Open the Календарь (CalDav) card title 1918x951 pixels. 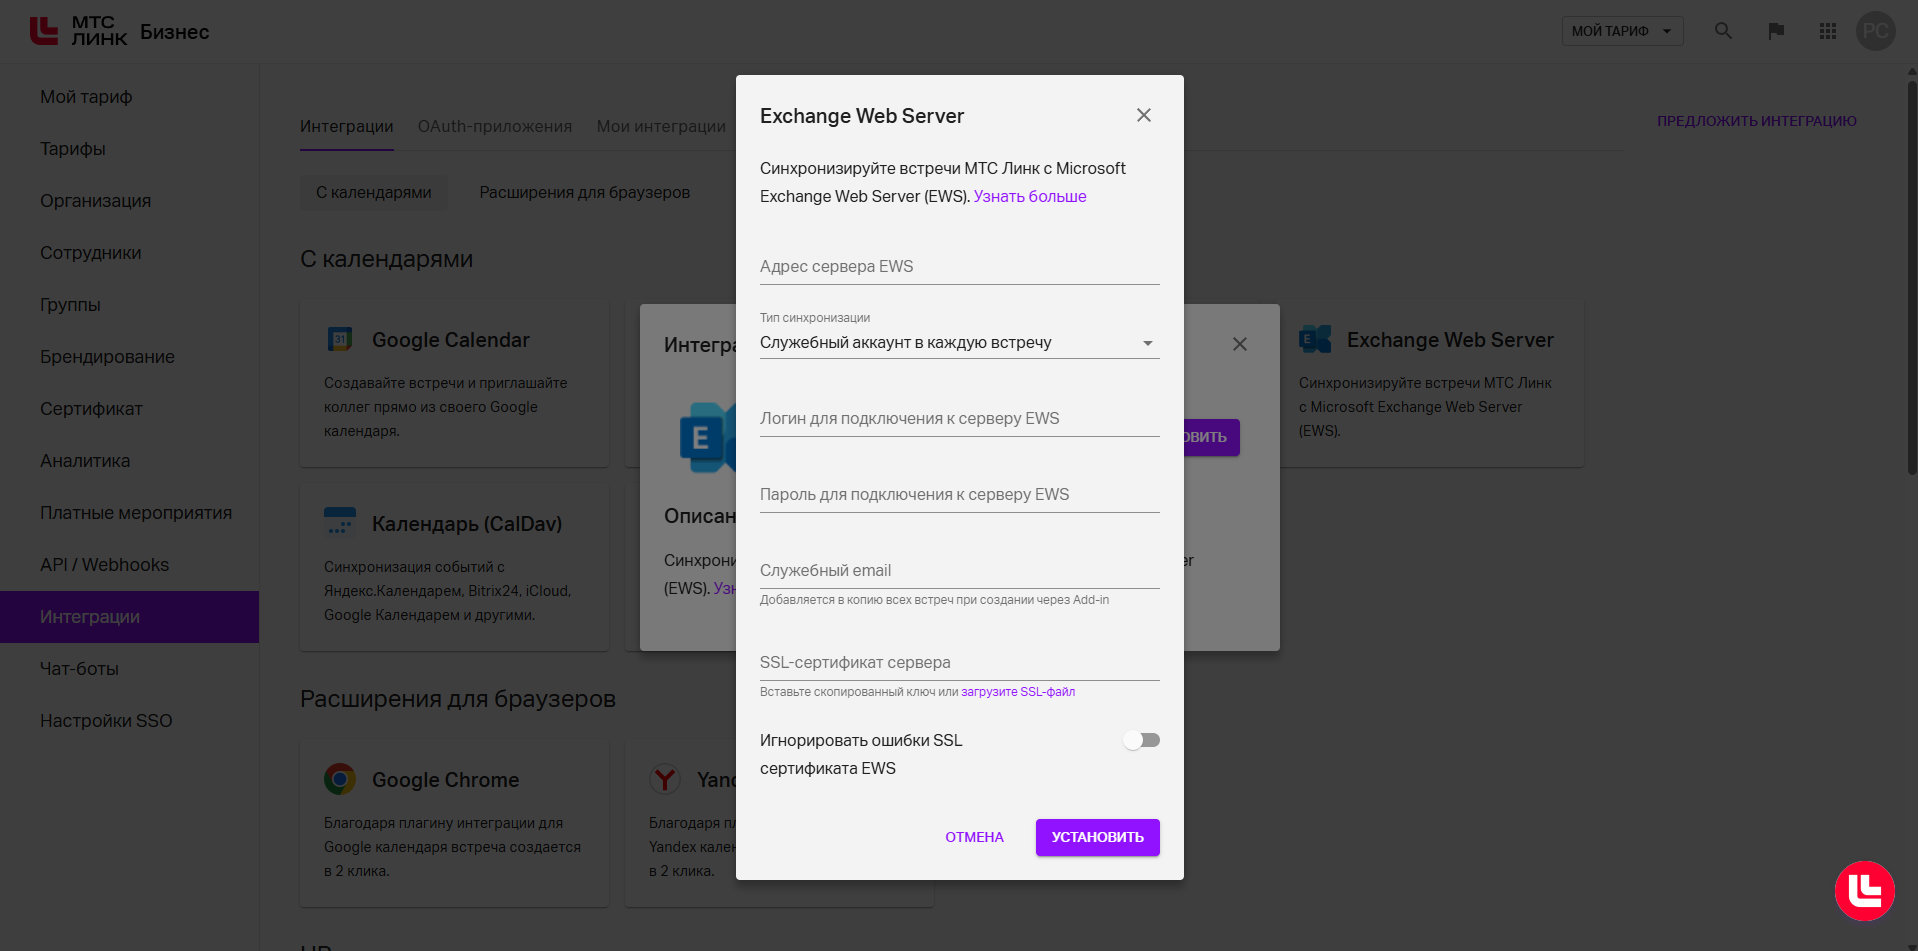point(467,524)
